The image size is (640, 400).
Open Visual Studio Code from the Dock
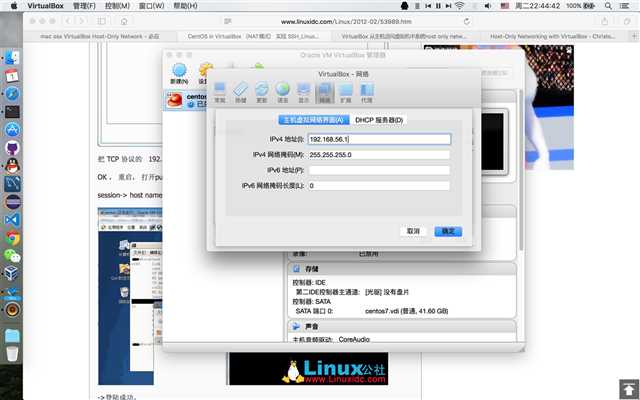coord(12,220)
